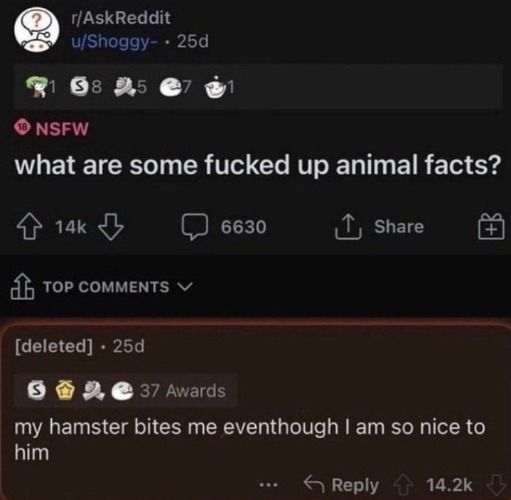The image size is (511, 500).
Task: Tap the Share upload icon
Action: pos(348,227)
